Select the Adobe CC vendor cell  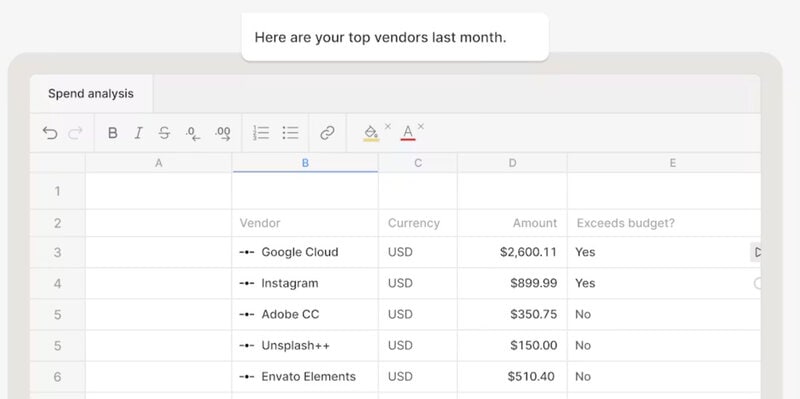pos(305,314)
